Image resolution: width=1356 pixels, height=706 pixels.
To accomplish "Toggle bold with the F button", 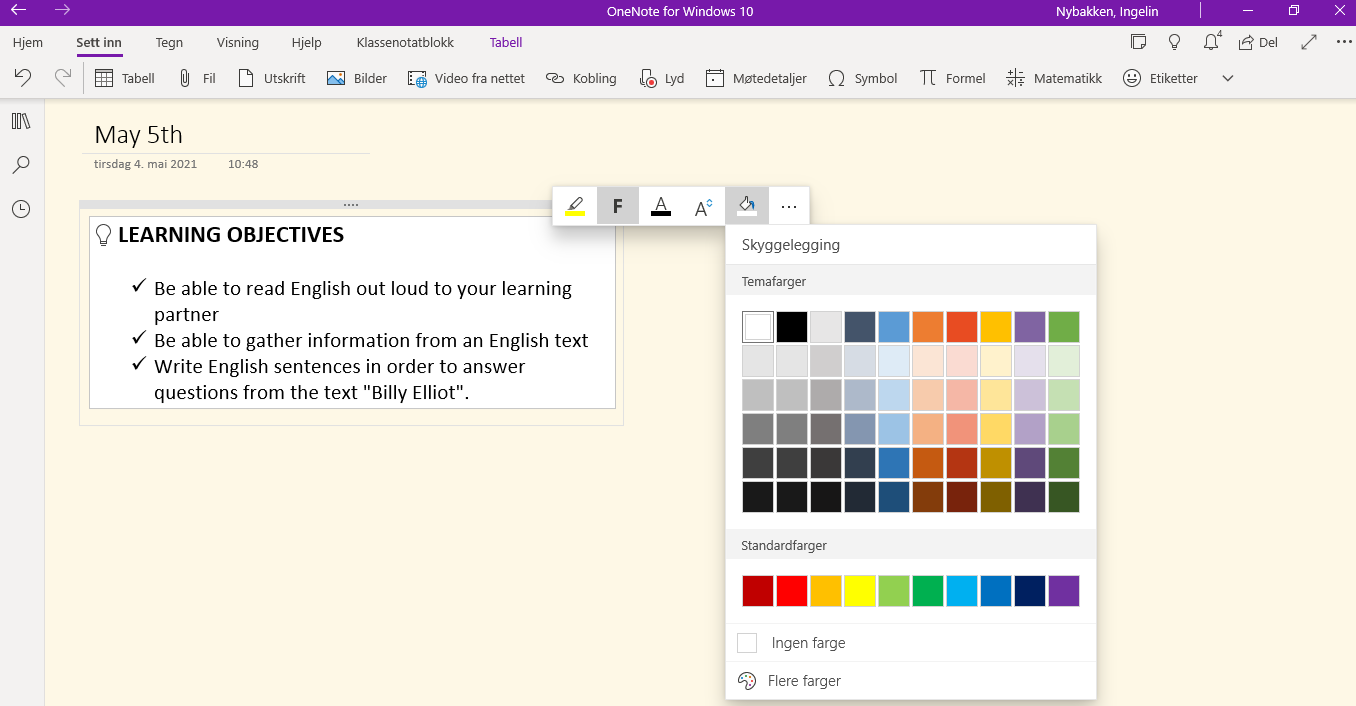I will coord(617,206).
